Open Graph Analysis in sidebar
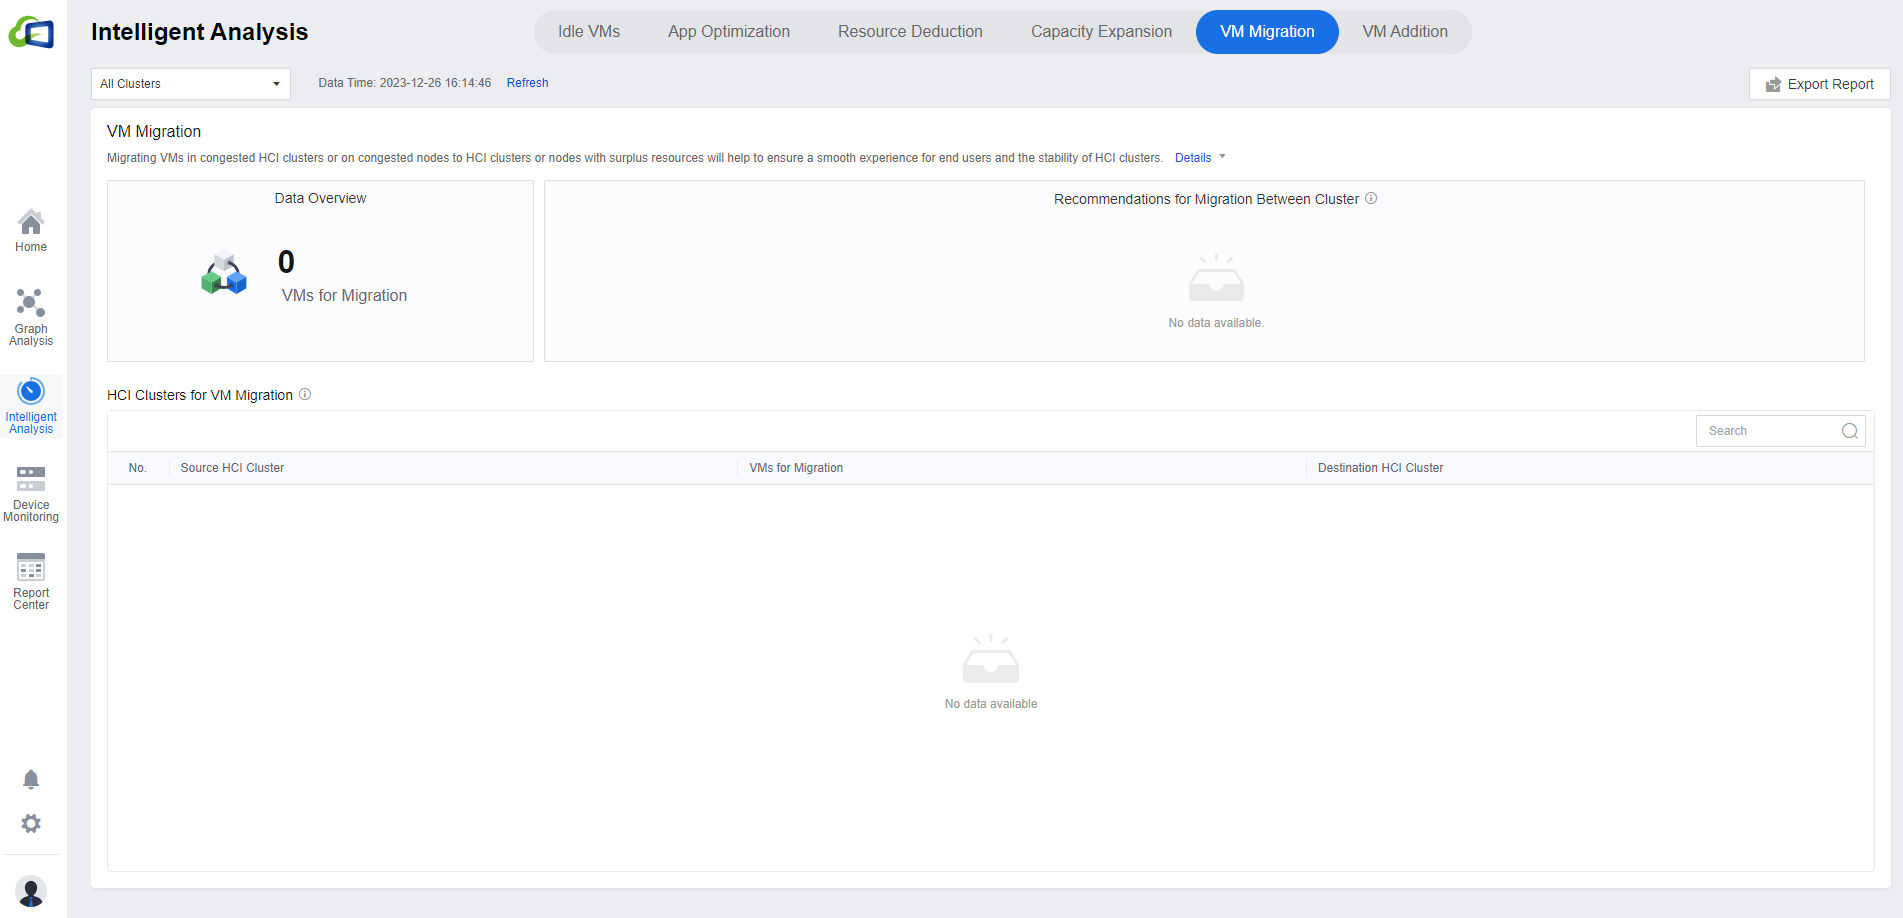 pyautogui.click(x=31, y=317)
